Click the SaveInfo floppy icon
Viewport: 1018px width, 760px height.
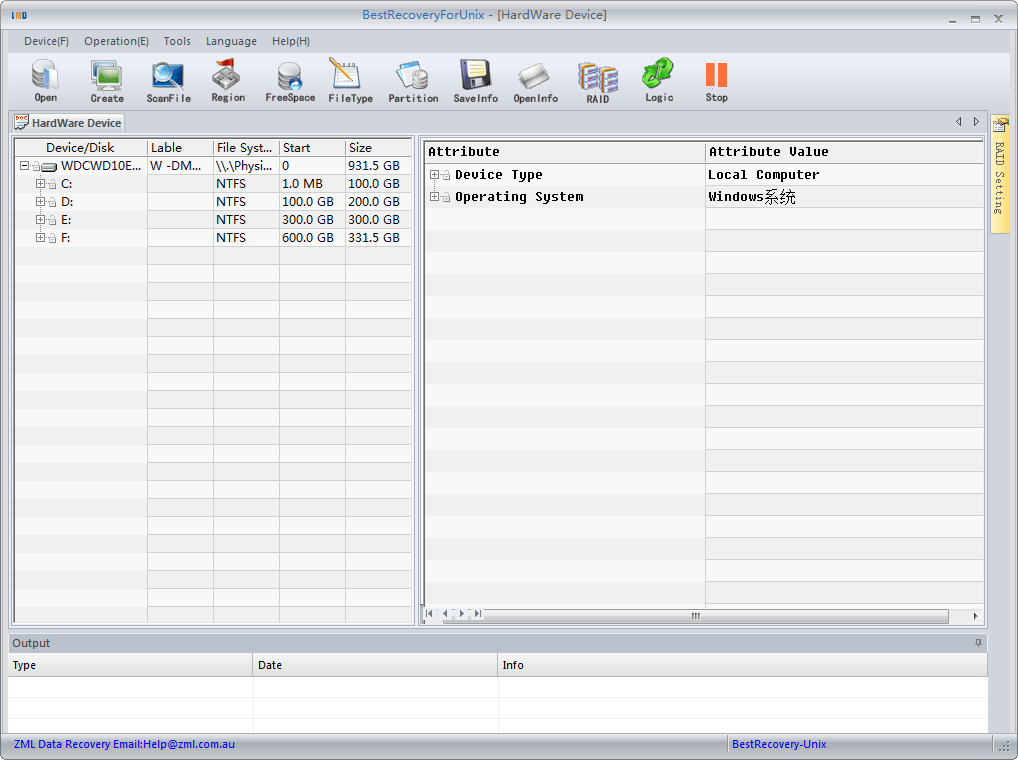click(475, 77)
